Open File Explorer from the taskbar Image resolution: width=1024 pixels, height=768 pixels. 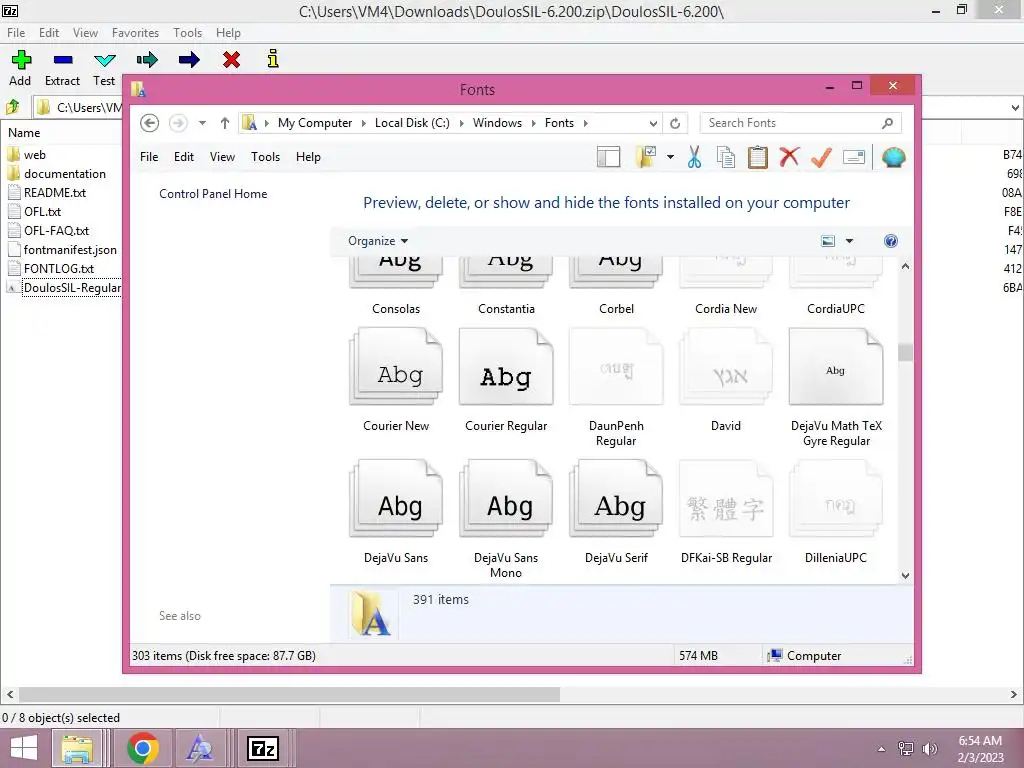pyautogui.click(x=77, y=748)
